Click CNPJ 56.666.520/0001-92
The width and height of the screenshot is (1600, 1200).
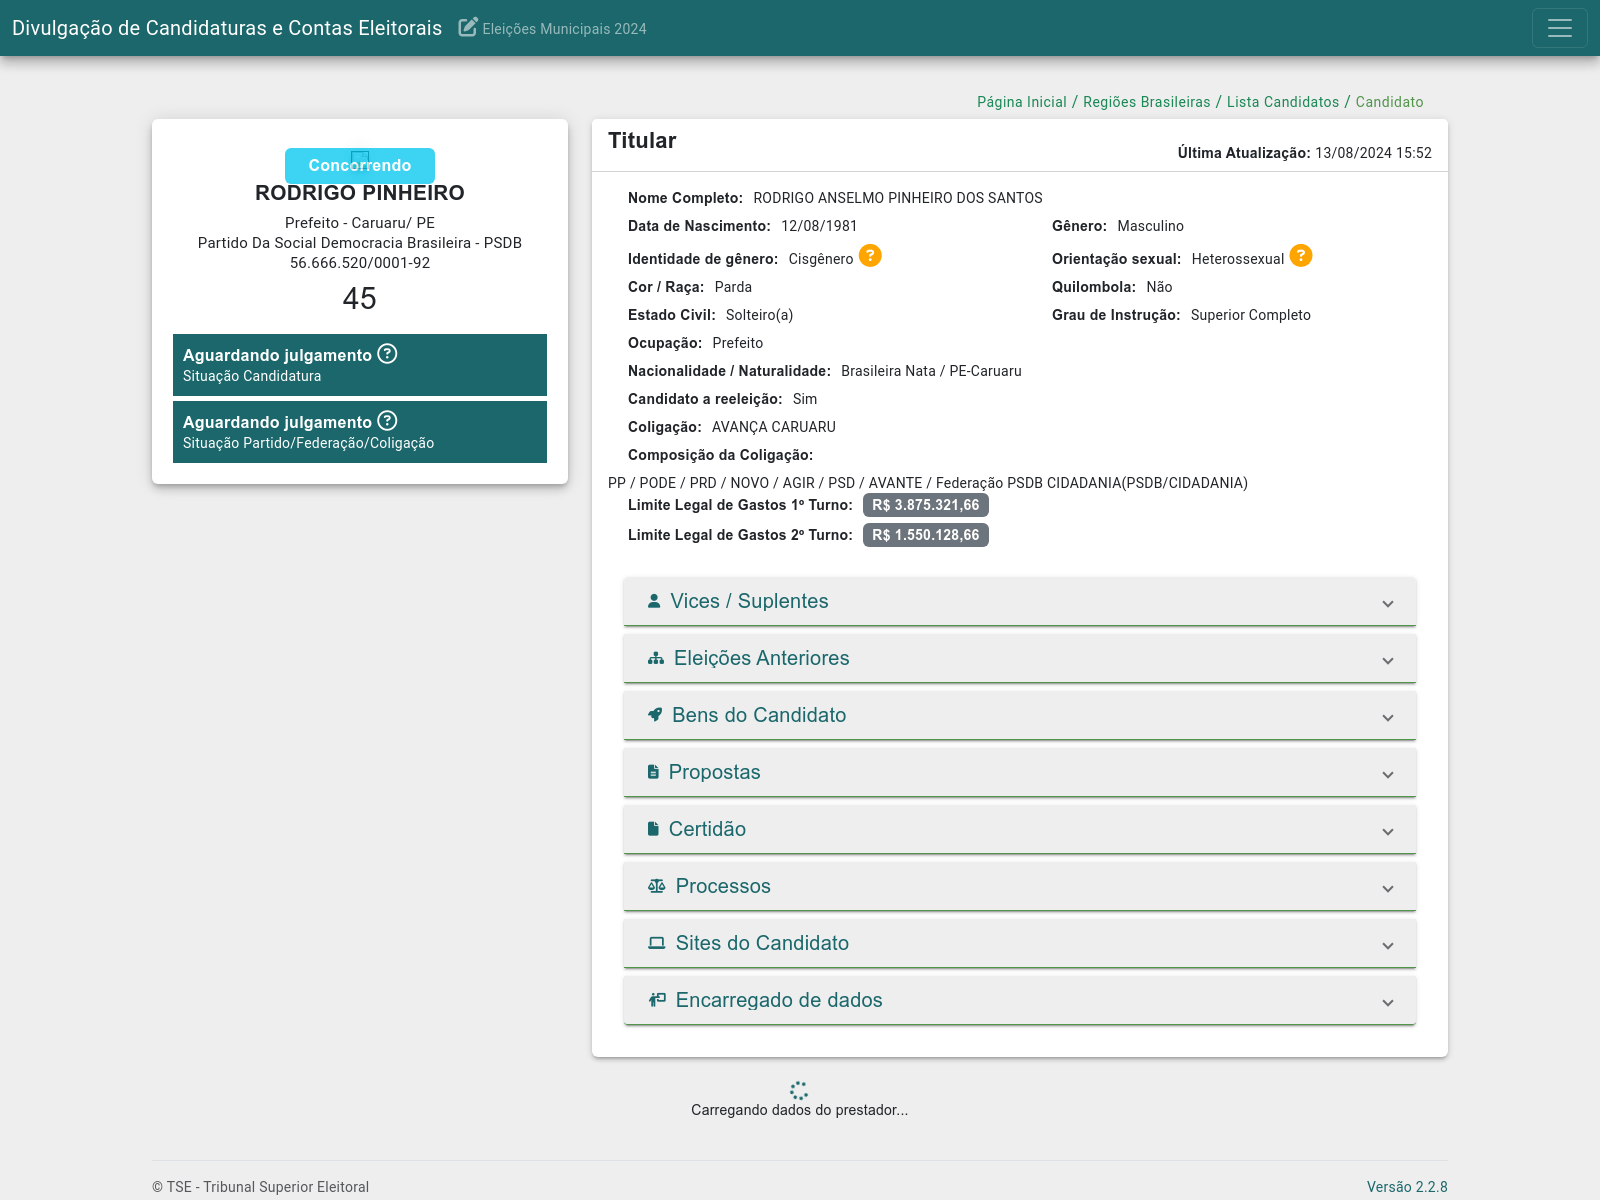pyautogui.click(x=360, y=263)
